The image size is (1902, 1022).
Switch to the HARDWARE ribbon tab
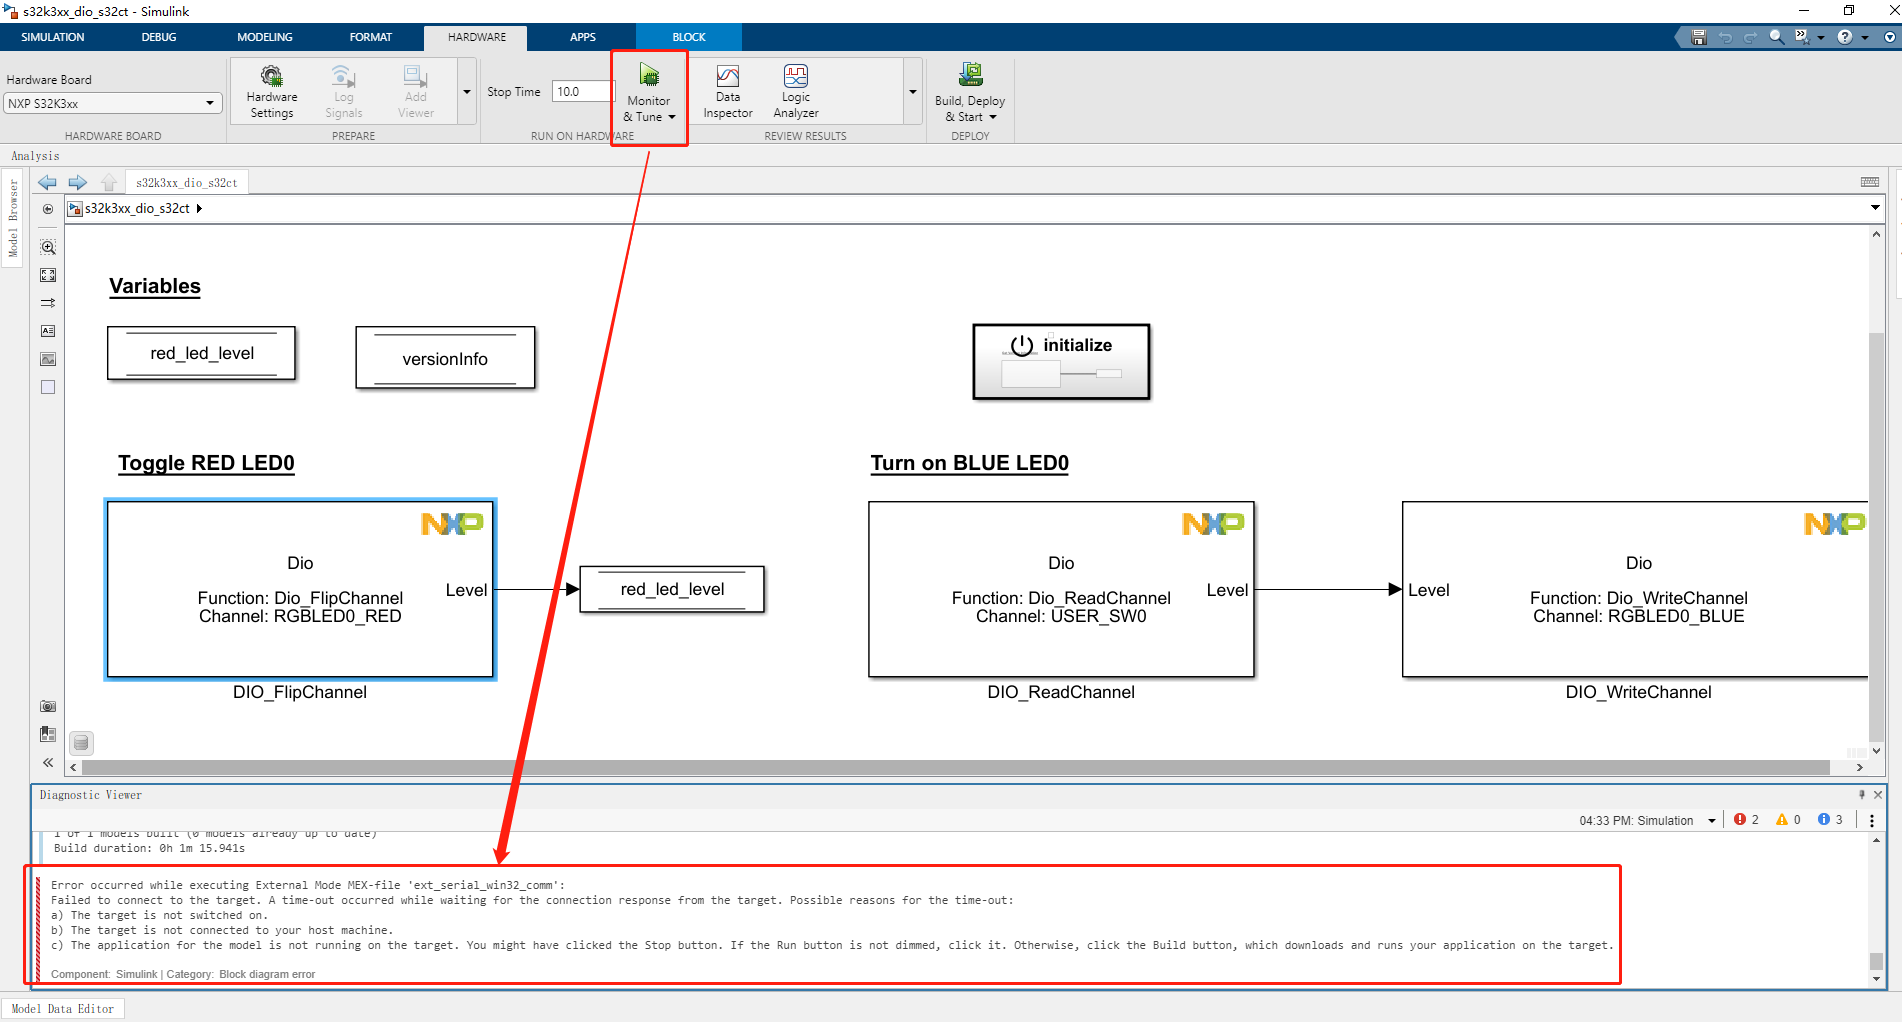point(475,37)
